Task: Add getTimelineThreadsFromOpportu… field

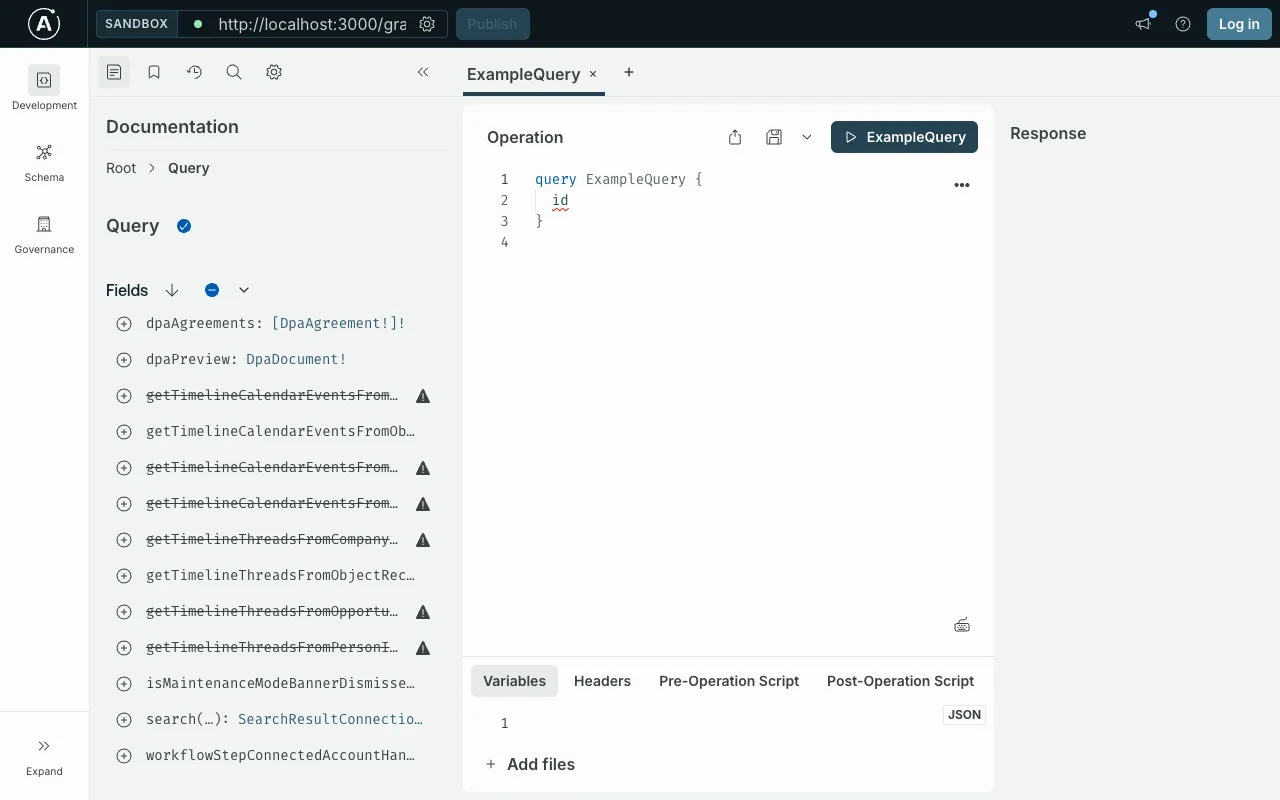Action: click(124, 612)
